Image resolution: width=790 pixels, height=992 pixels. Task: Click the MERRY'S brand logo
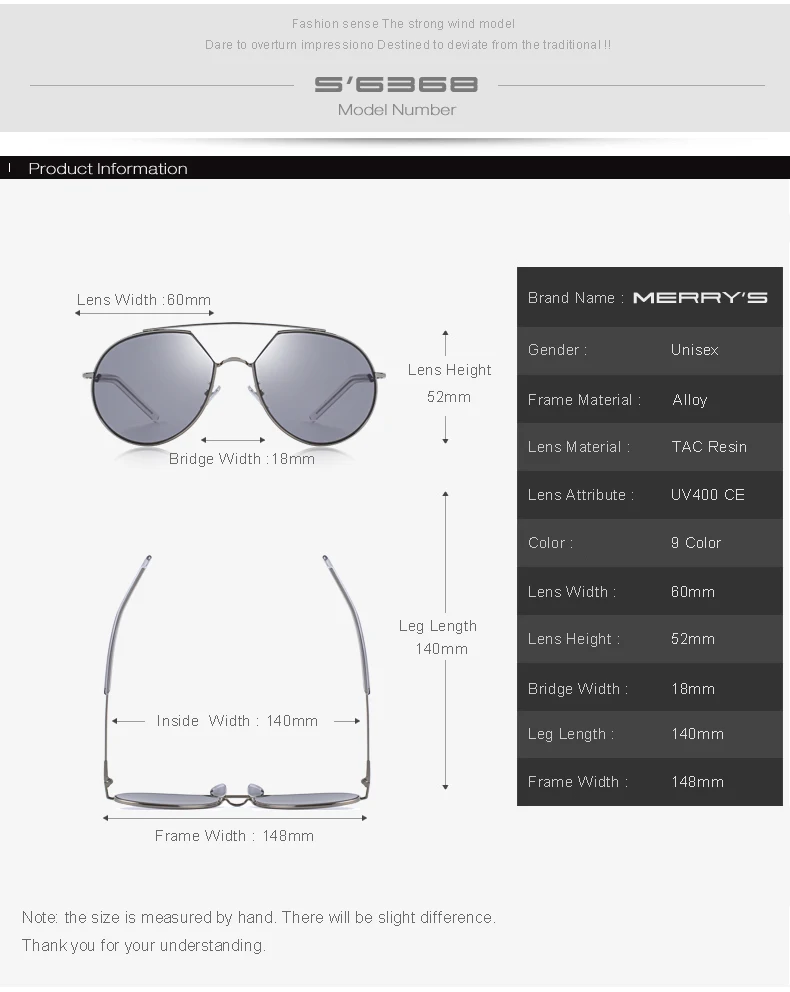coord(700,298)
